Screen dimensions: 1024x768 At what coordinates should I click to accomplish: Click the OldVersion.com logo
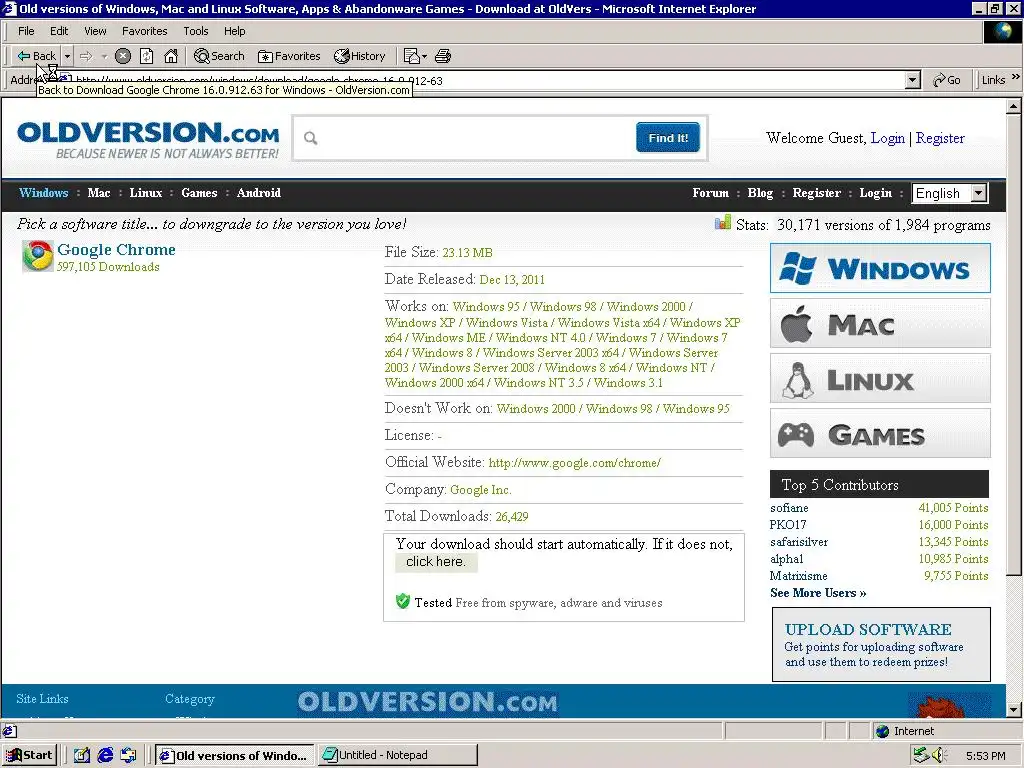tap(148, 140)
